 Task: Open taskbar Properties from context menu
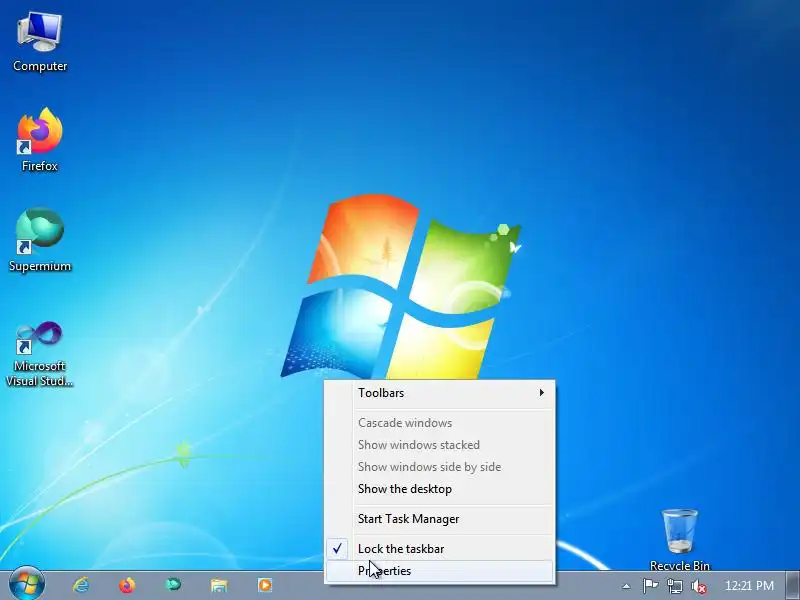(440, 571)
